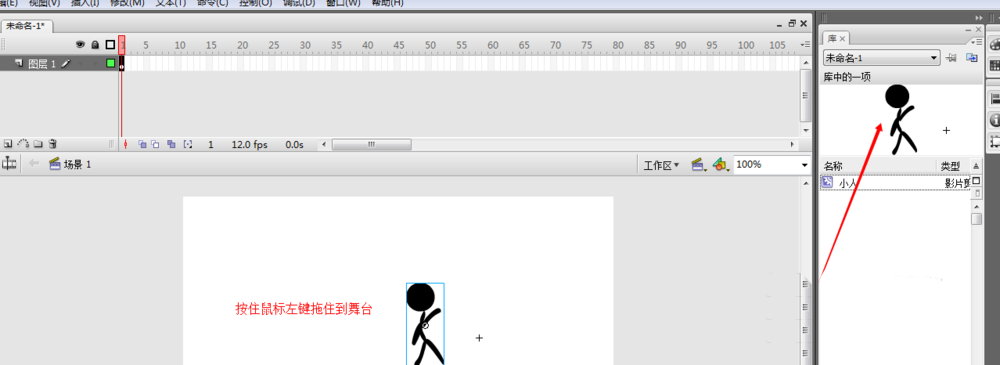Open the Transform panel from the dock
The height and width of the screenshot is (365, 1000).
tap(994, 141)
